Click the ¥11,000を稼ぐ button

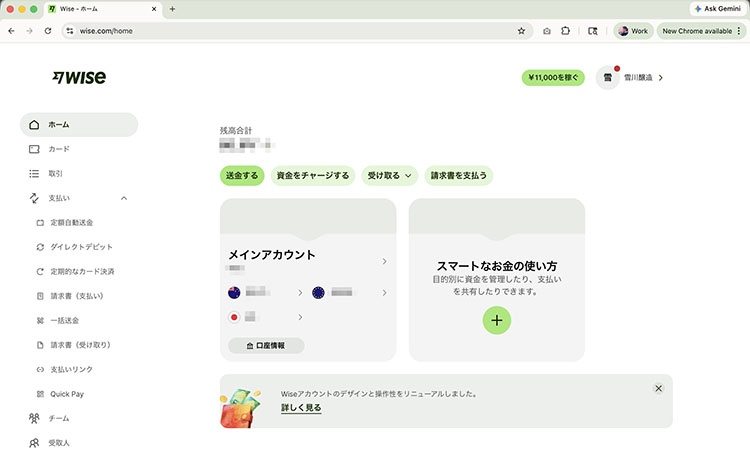553,77
